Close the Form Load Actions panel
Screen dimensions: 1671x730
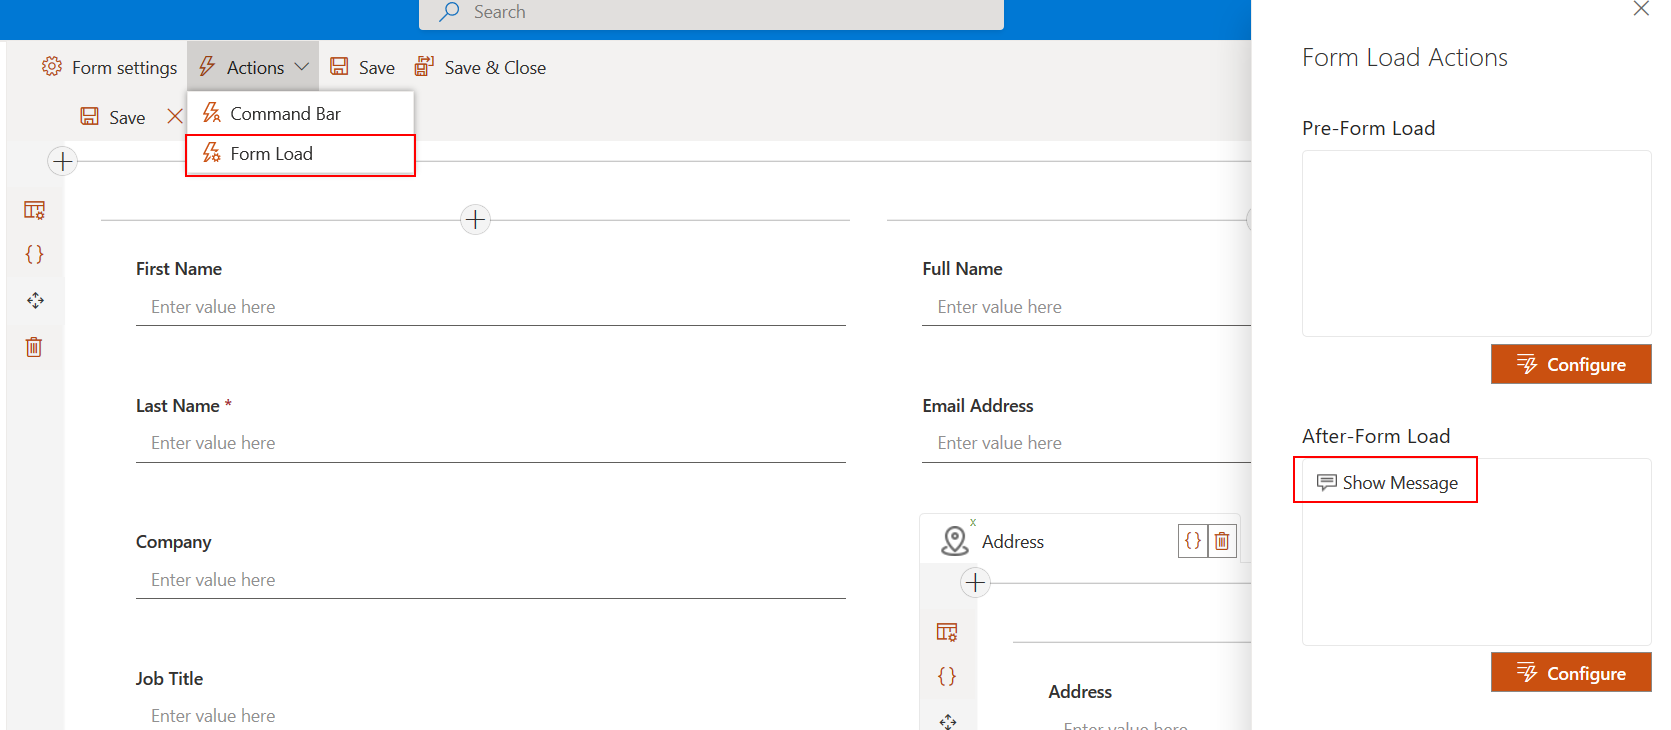point(1641,9)
